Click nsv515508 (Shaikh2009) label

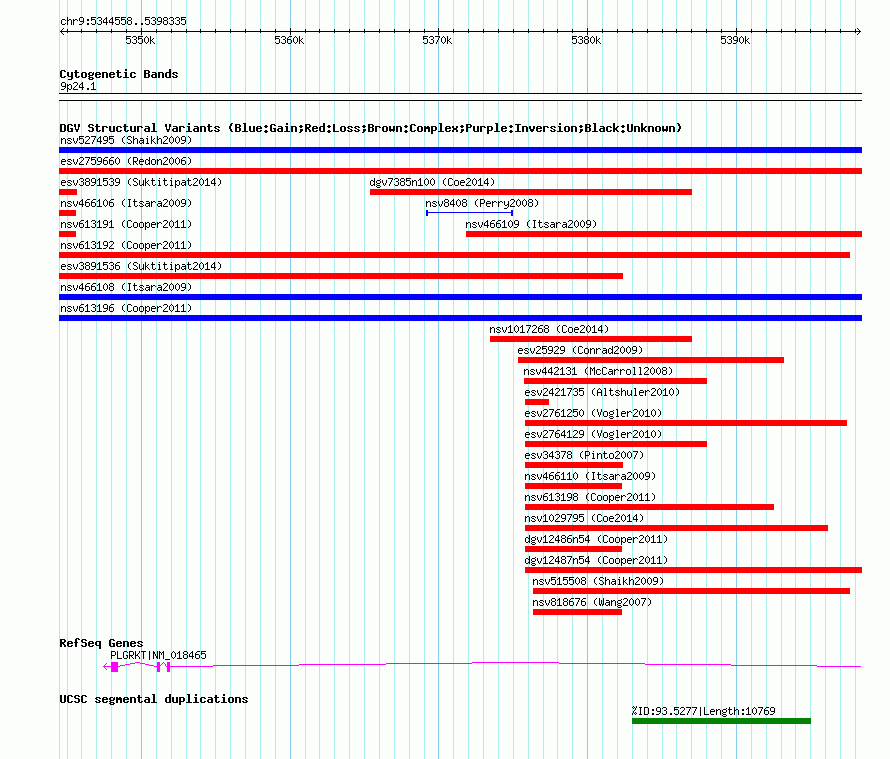click(x=598, y=581)
